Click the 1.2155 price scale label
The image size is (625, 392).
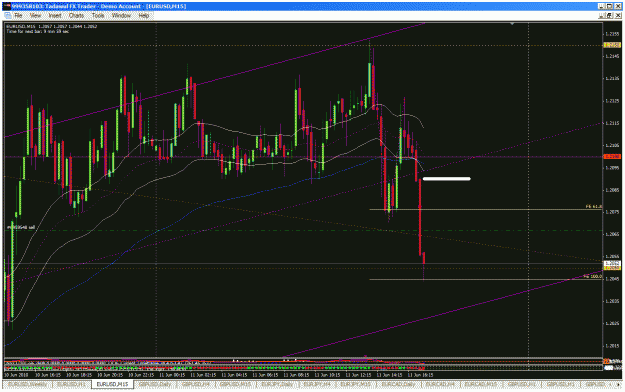tap(612, 34)
